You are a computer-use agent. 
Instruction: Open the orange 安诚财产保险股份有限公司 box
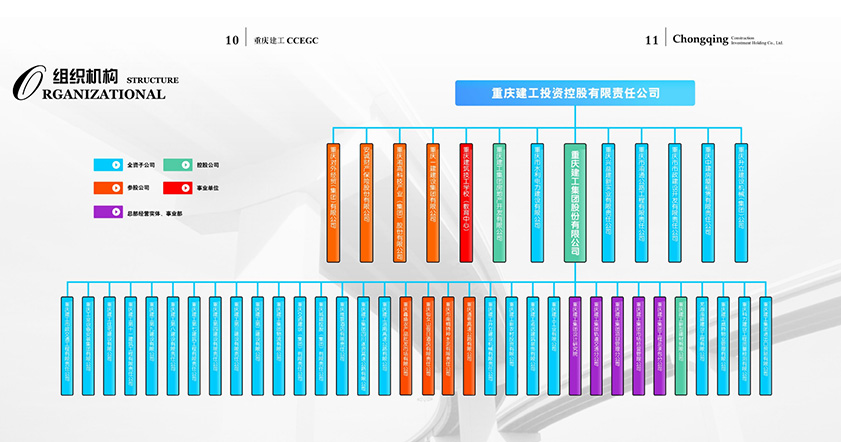tap(366, 203)
